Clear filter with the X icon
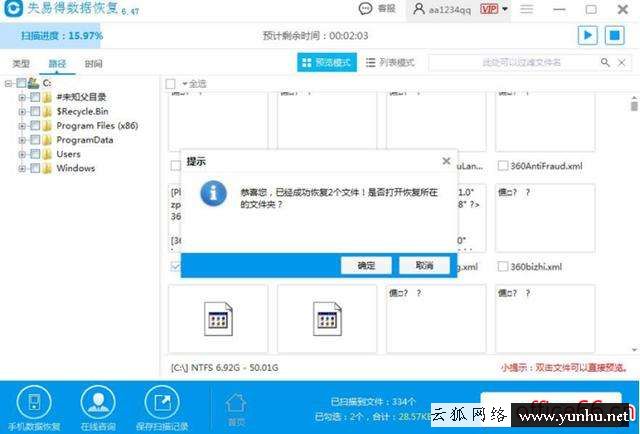The image size is (640, 434). pos(621,62)
